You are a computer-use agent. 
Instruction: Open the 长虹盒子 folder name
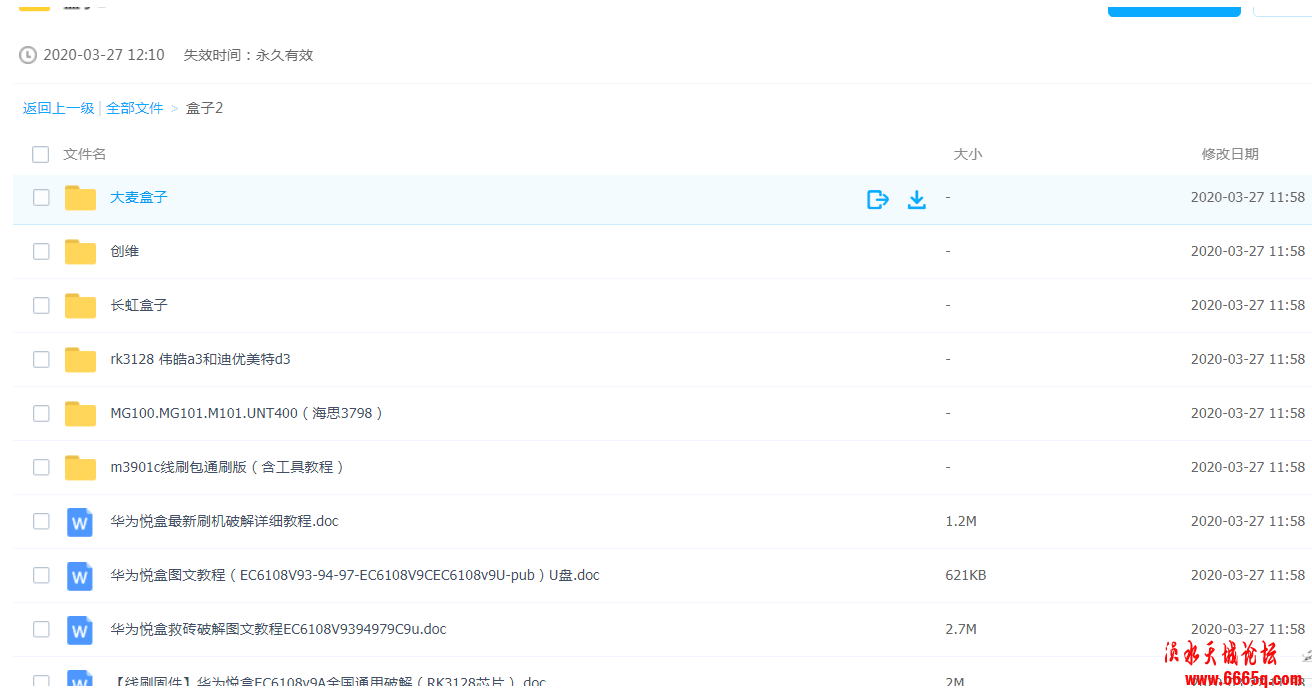tap(139, 305)
